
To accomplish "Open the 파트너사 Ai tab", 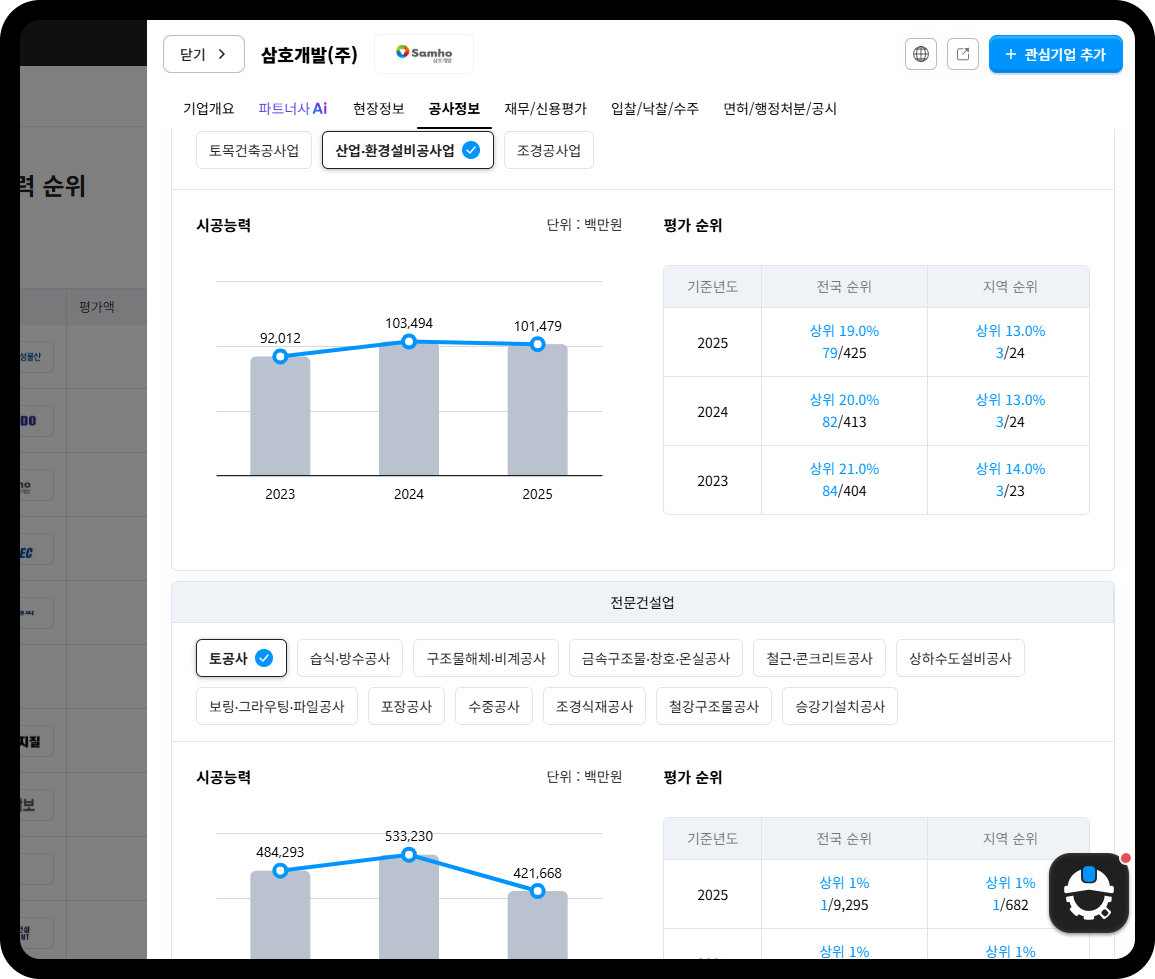I will [x=292, y=108].
